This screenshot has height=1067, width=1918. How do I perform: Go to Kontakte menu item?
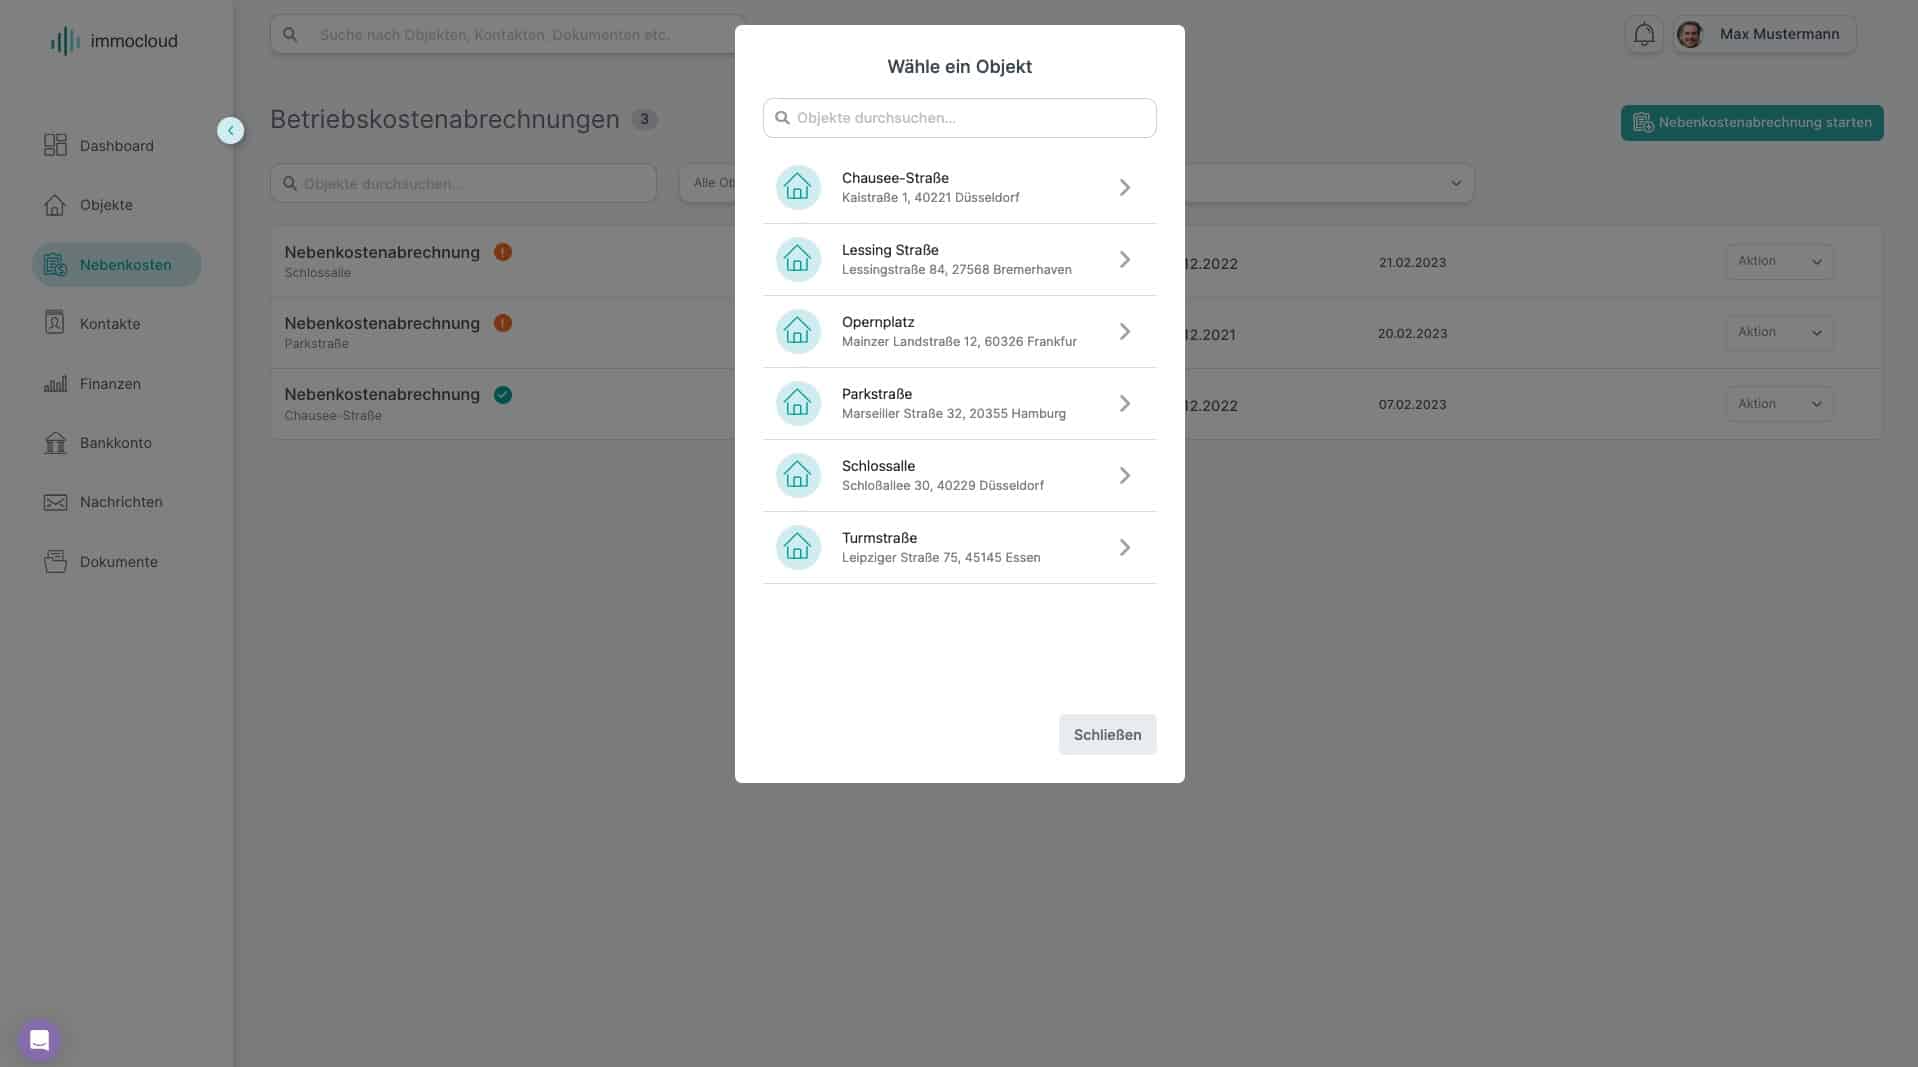coord(117,324)
